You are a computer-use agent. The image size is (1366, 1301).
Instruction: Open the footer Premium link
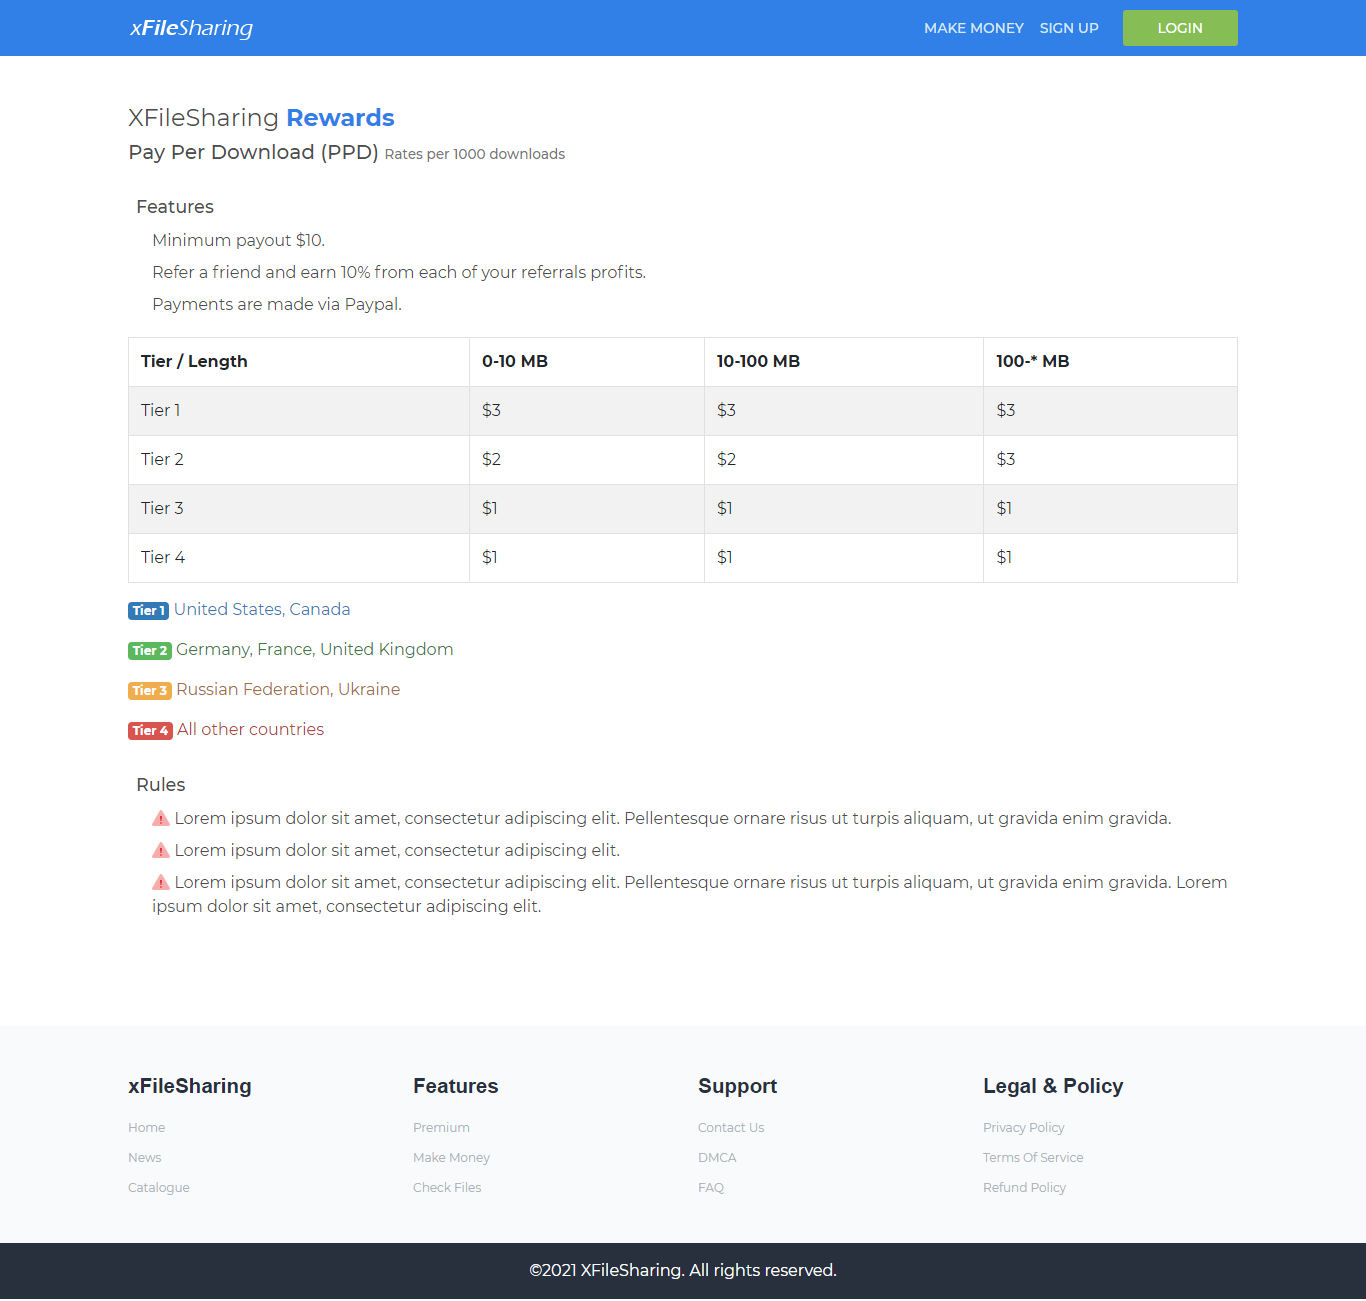pos(441,1127)
